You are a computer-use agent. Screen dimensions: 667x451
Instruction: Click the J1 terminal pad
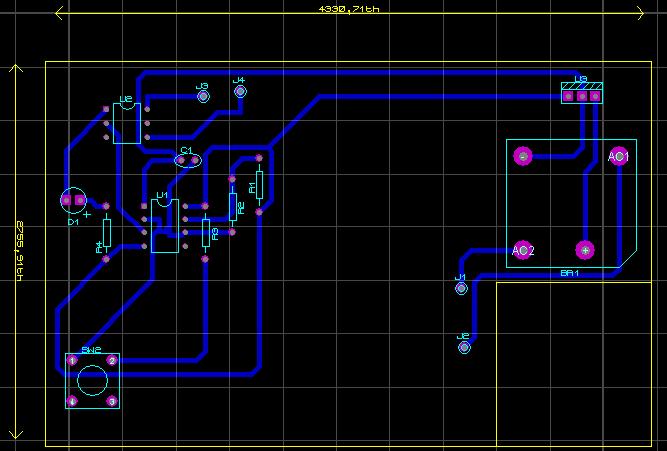click(461, 288)
